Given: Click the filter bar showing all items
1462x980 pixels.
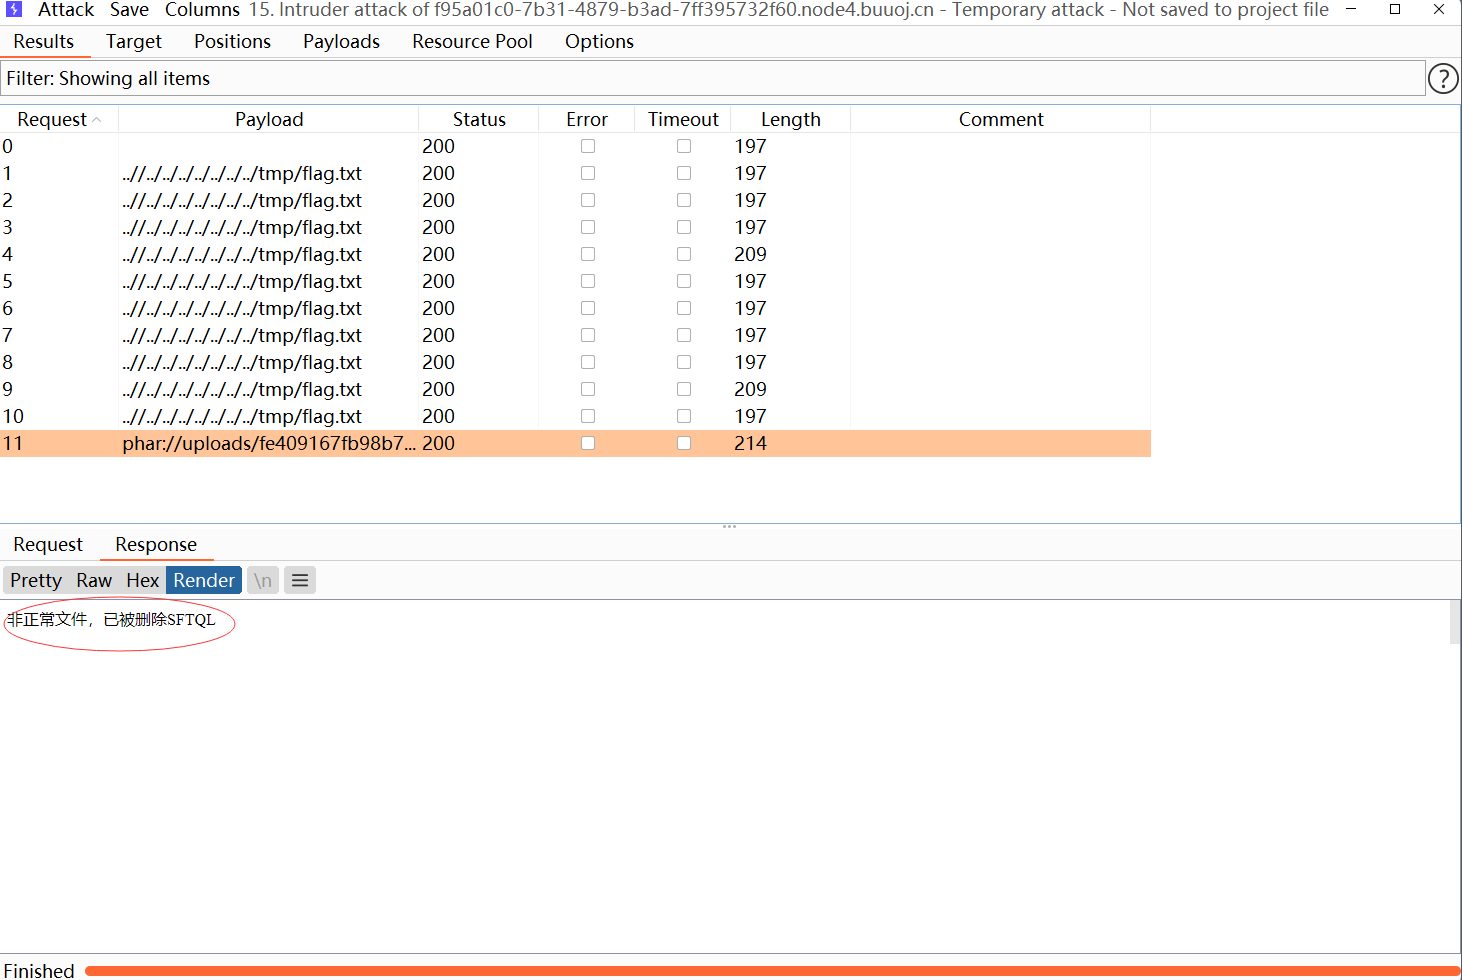Looking at the screenshot, I should coord(712,79).
